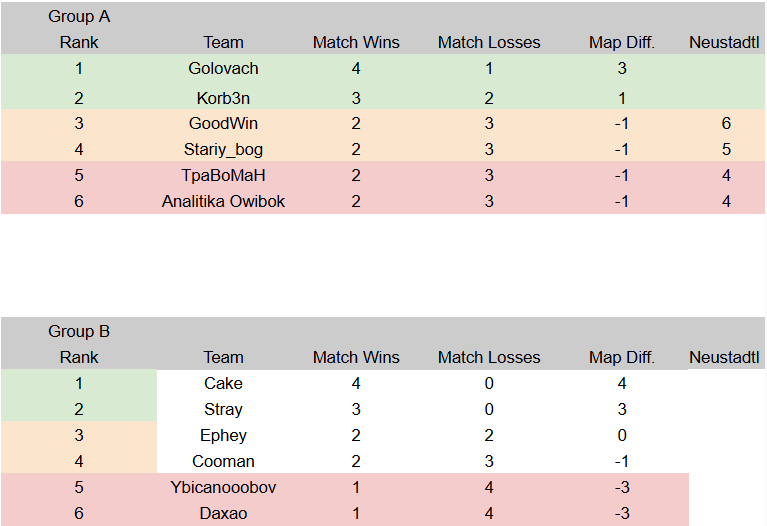Click the Group A title cell

click(x=79, y=17)
